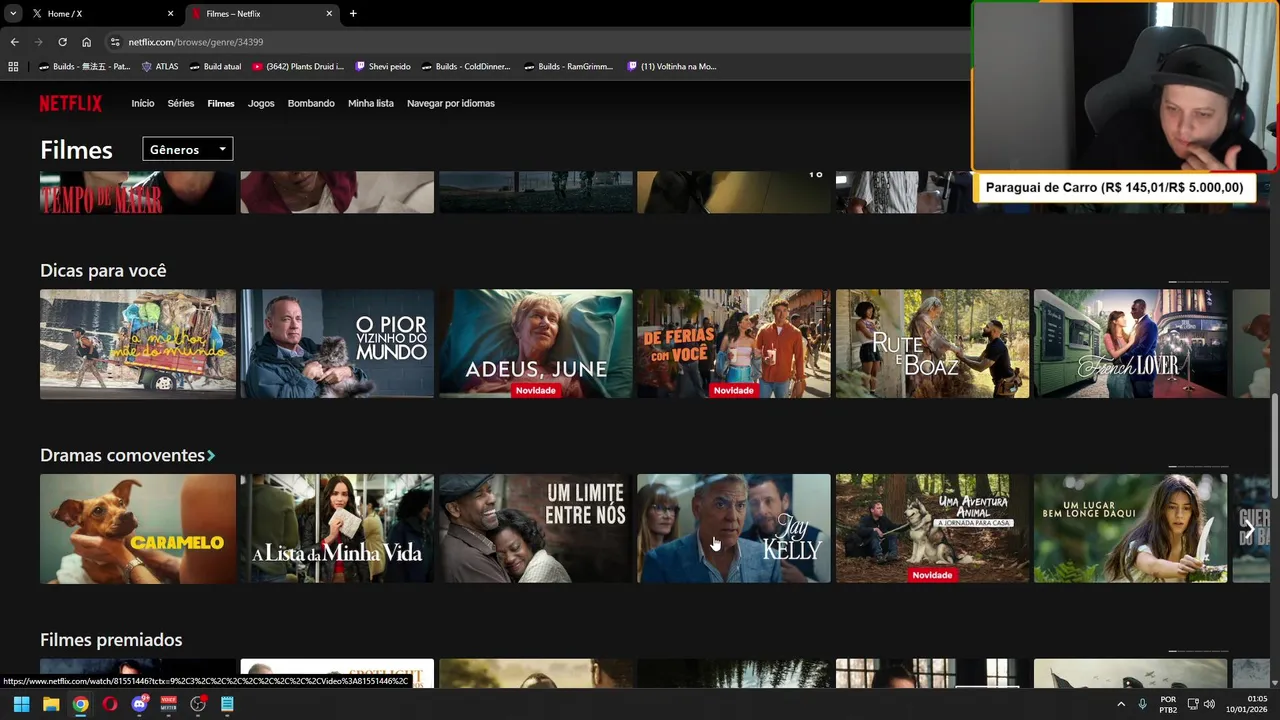Click Chrome icon in taskbar
1280x720 pixels.
pos(80,704)
